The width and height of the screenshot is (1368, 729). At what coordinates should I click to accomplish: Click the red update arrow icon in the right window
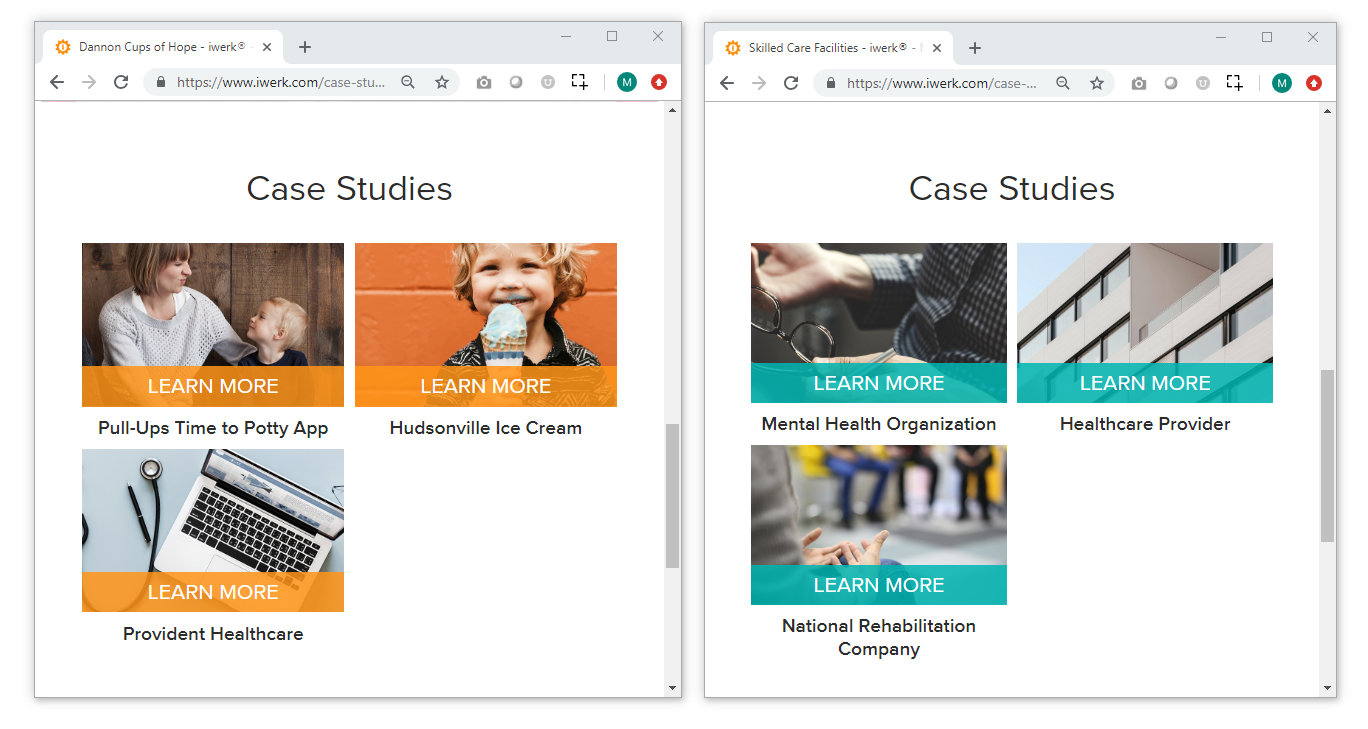[1314, 83]
